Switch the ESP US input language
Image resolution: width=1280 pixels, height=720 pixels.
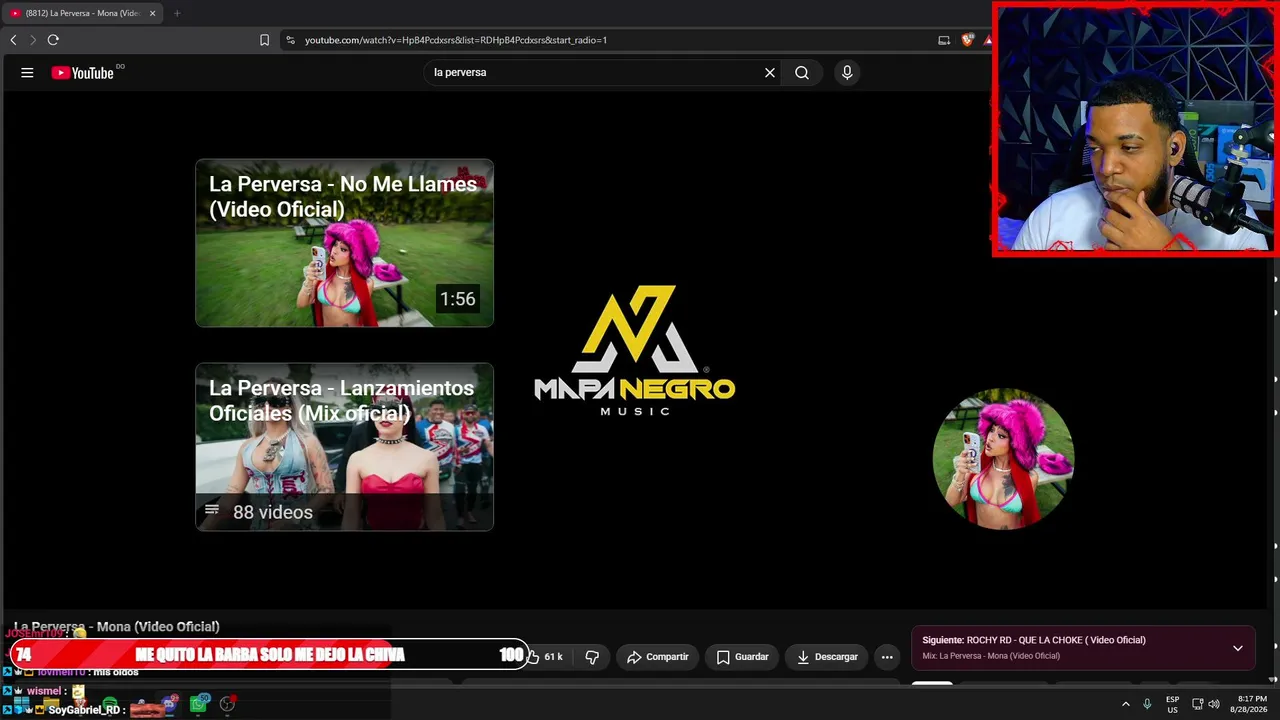coord(1172,704)
